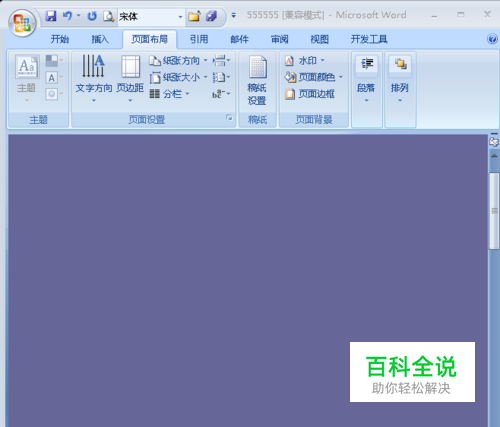Open the 分栏 columns dropdown
This screenshot has height=427, width=500.
pyautogui.click(x=169, y=94)
